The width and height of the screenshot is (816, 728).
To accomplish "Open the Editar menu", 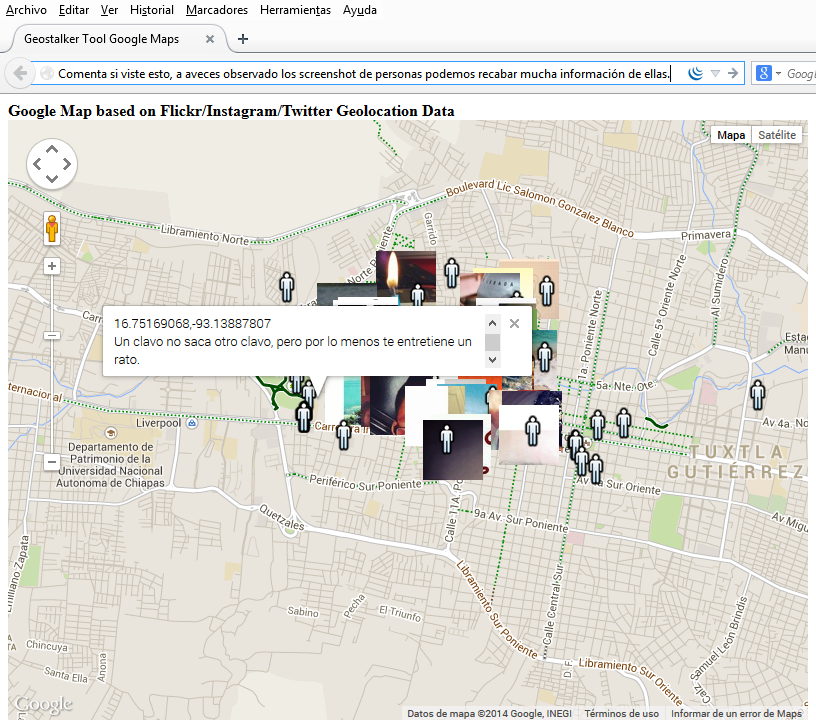I will [73, 10].
